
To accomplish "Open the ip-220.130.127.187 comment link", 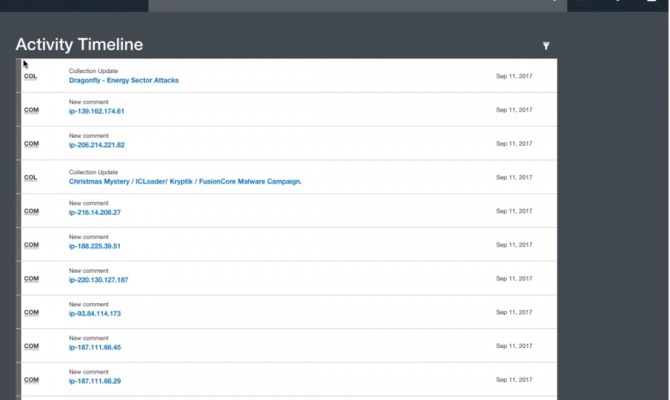I will [98, 280].
